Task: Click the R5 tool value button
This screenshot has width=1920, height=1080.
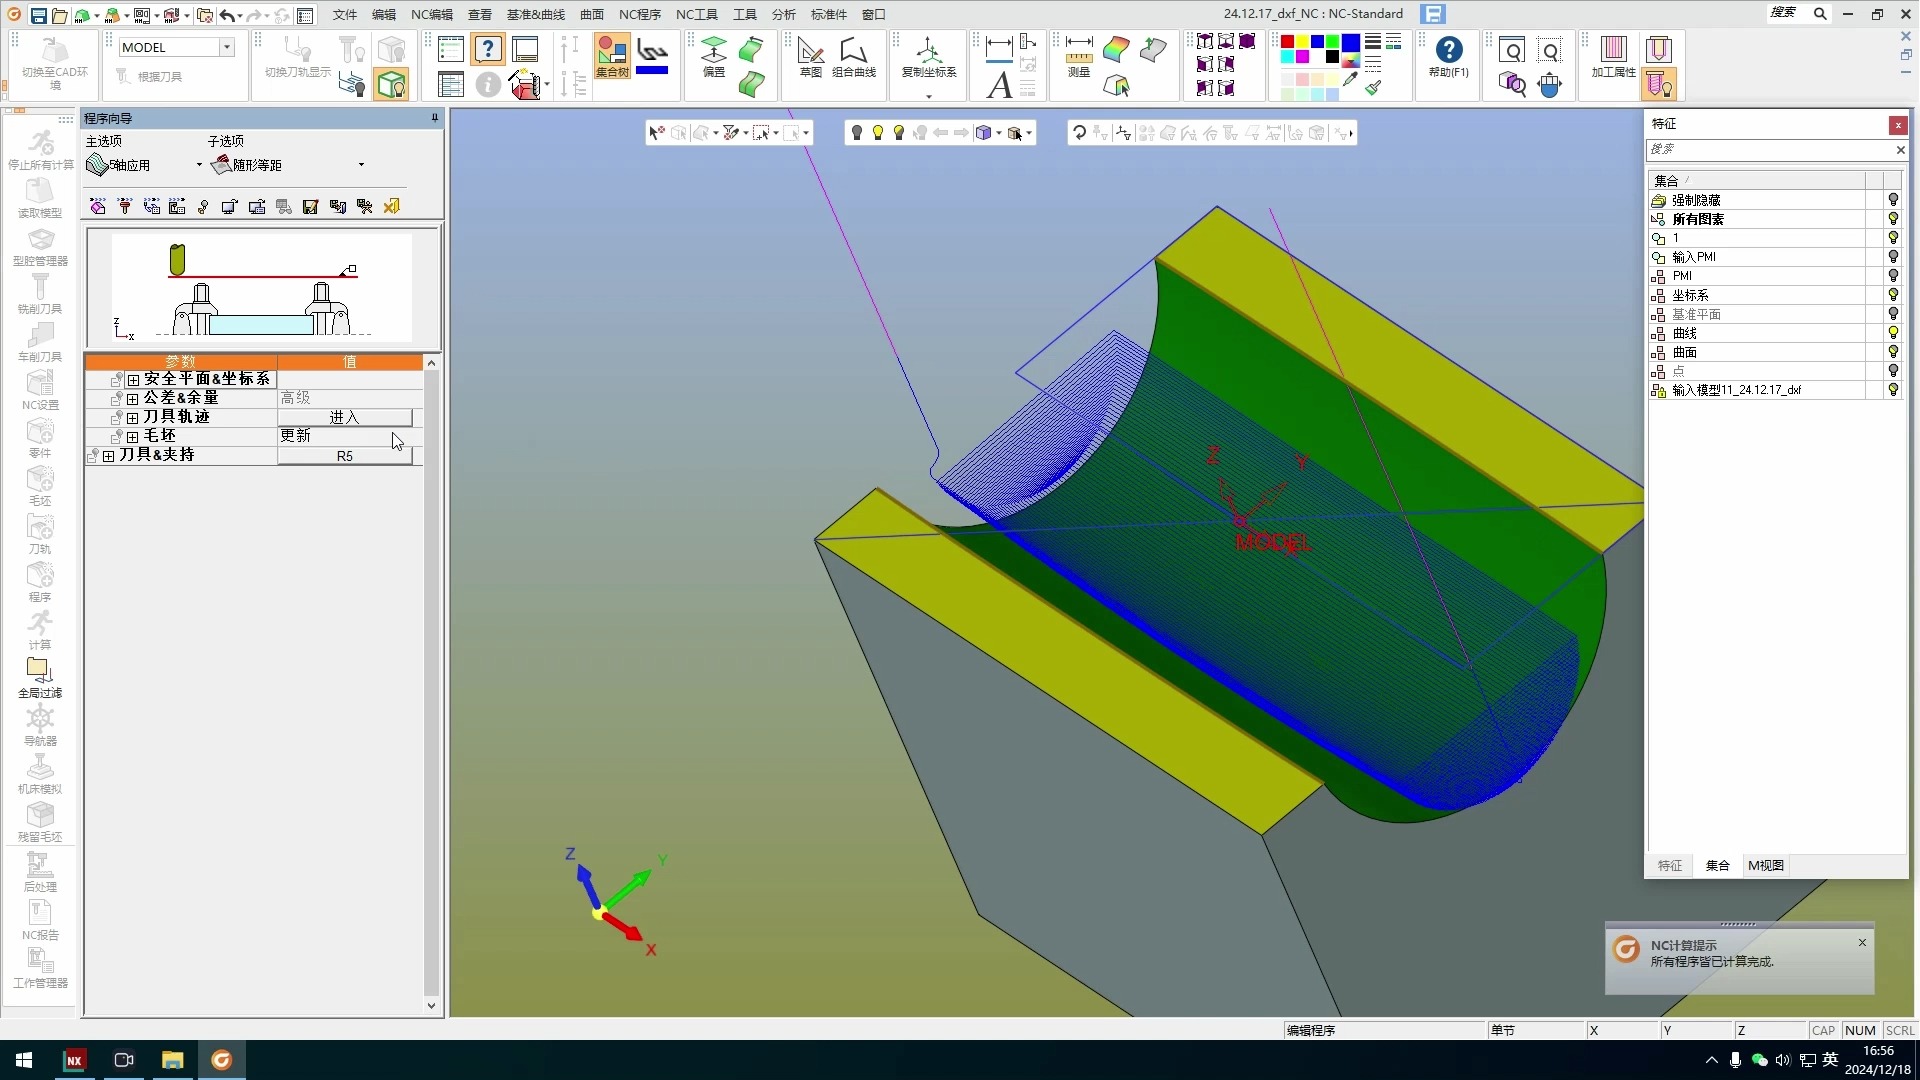Action: pos(344,456)
